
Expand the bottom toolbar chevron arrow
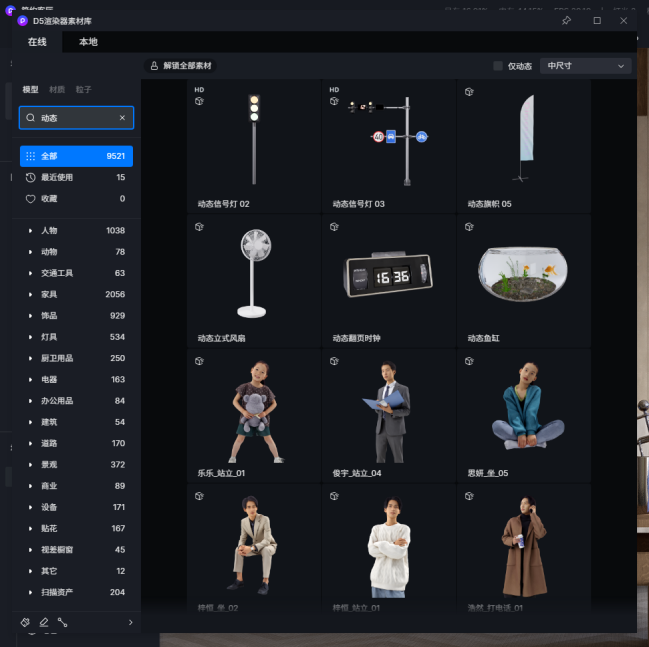(130, 622)
